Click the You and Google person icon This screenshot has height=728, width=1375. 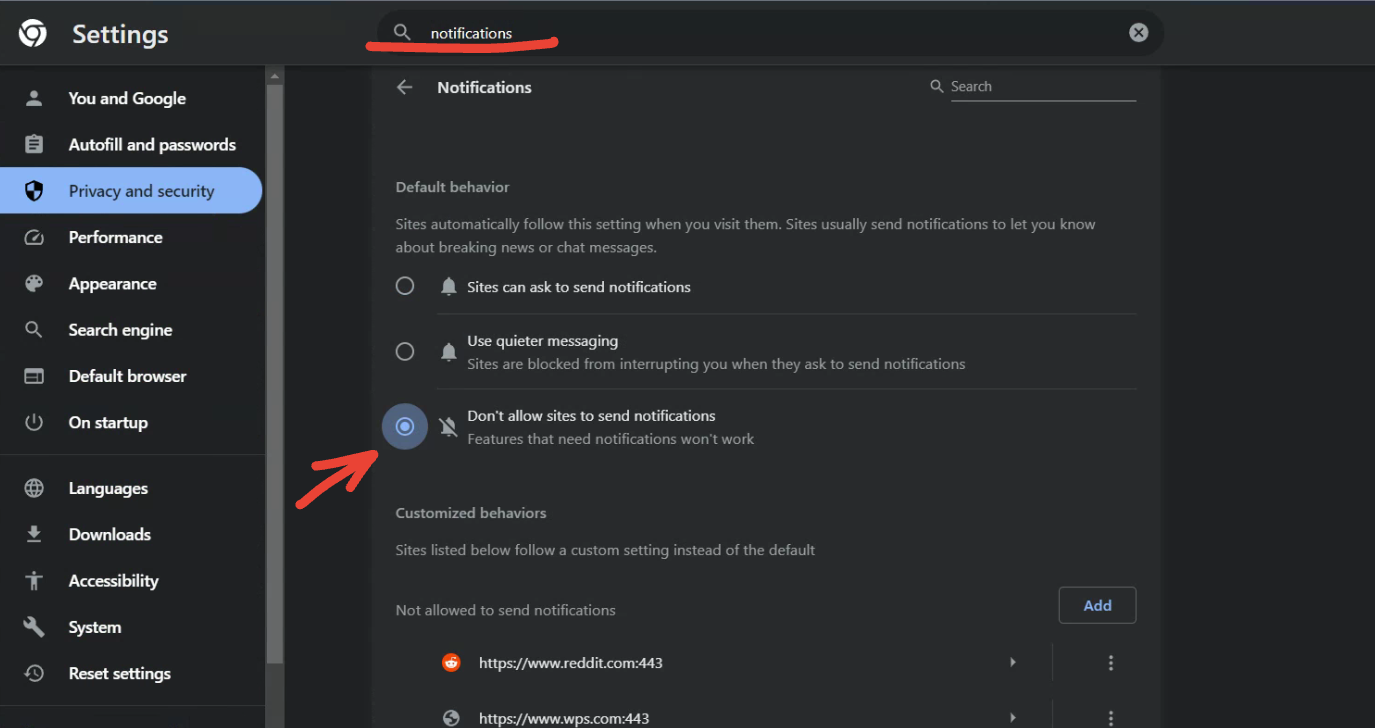34,98
